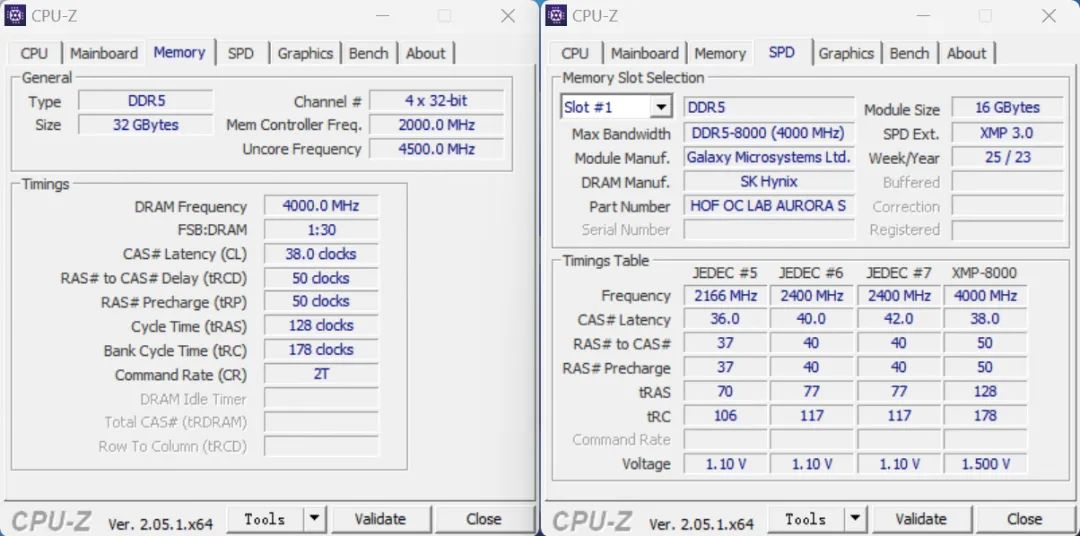Click CPU-Z app icon in left window title bar
This screenshot has height=536, width=1080.
coord(14,15)
